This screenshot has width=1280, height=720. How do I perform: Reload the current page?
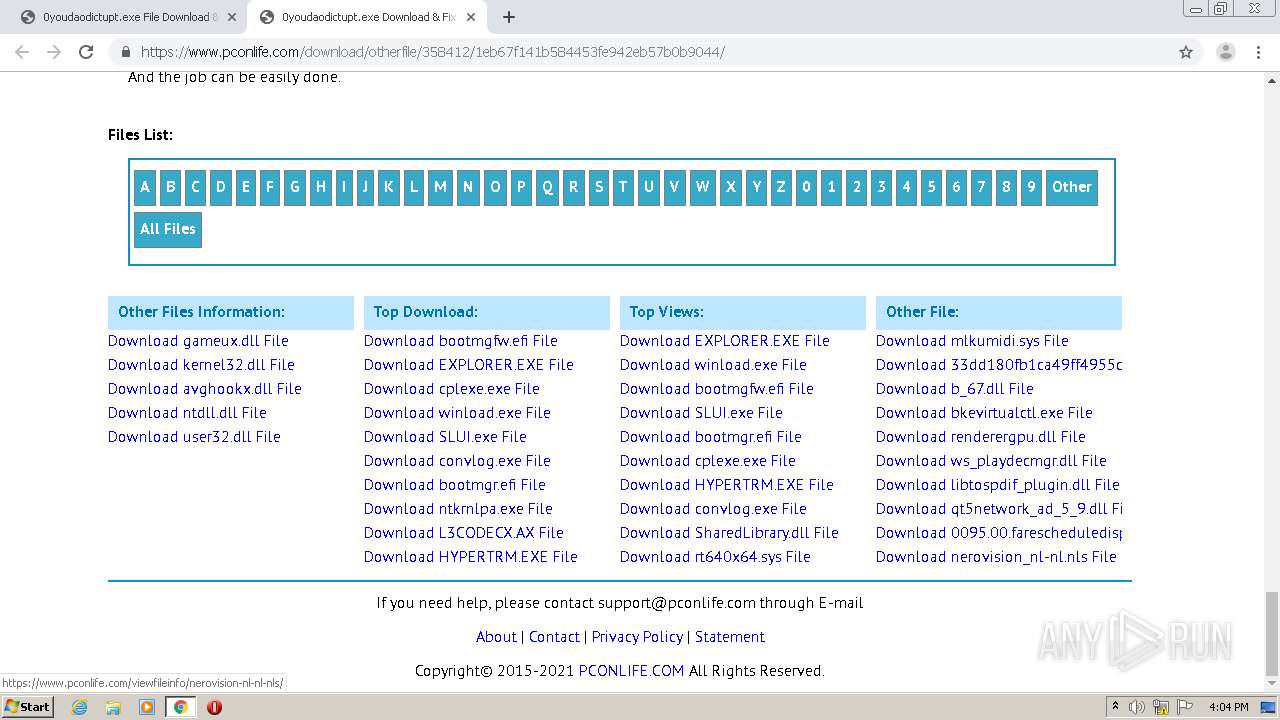point(86,52)
